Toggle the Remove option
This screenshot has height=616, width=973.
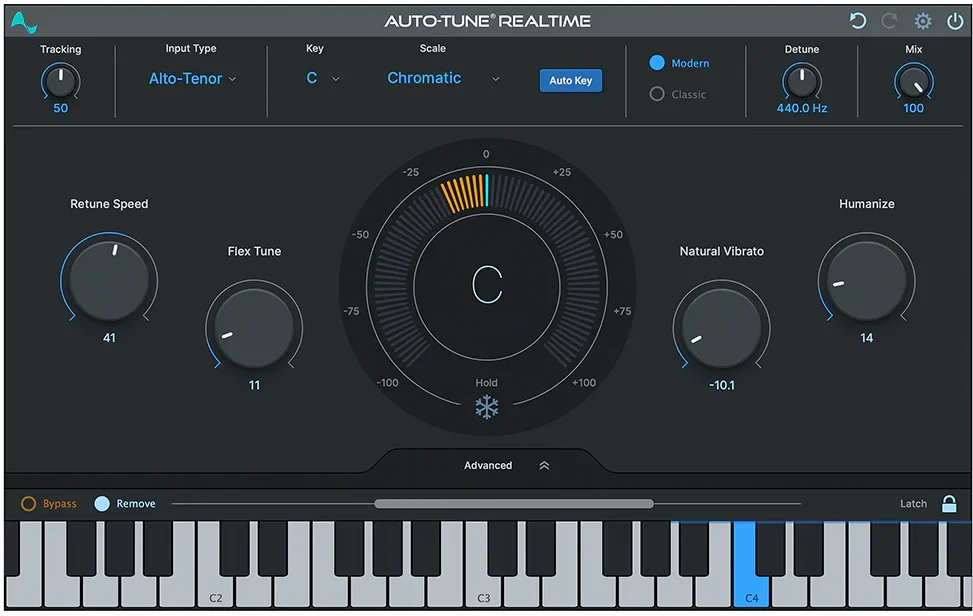point(102,504)
